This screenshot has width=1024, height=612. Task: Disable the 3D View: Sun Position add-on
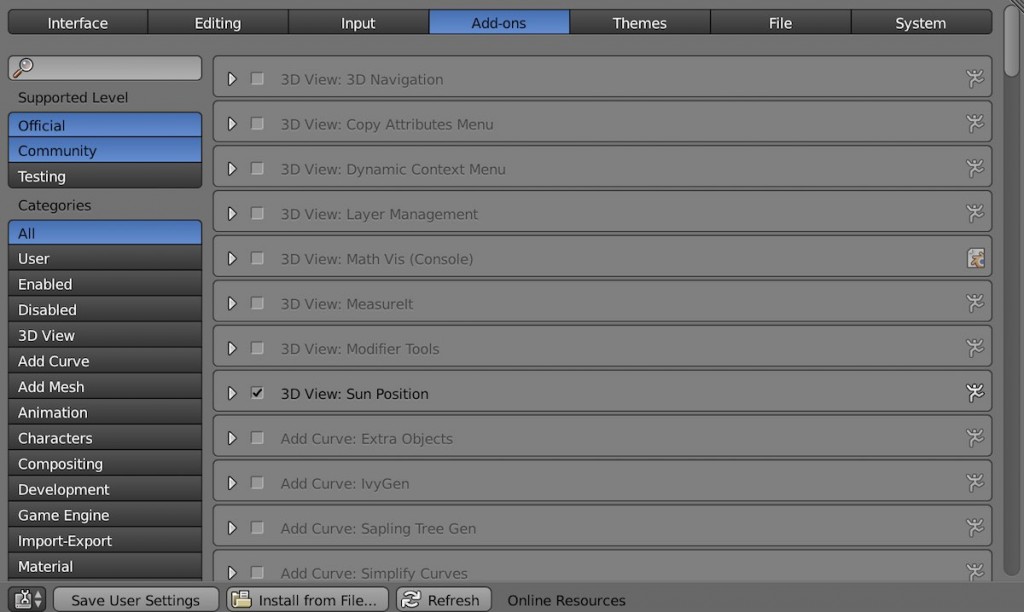(257, 393)
